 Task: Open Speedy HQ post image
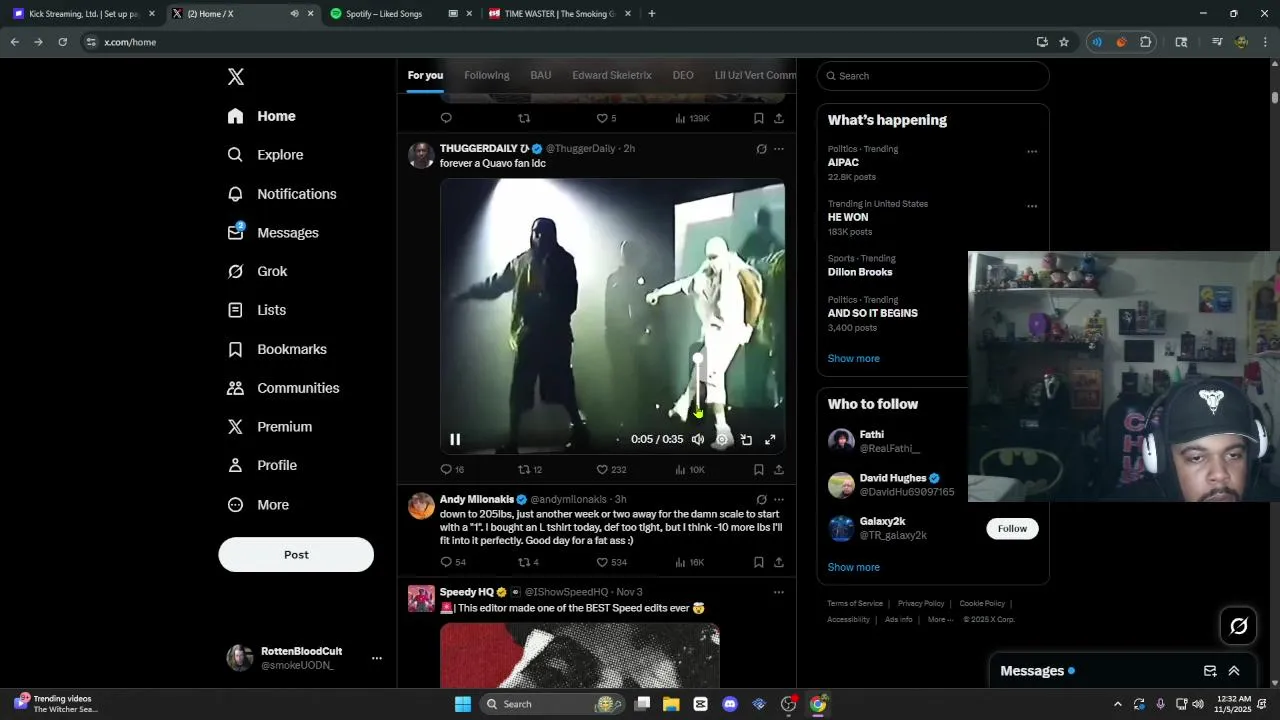tap(580, 656)
